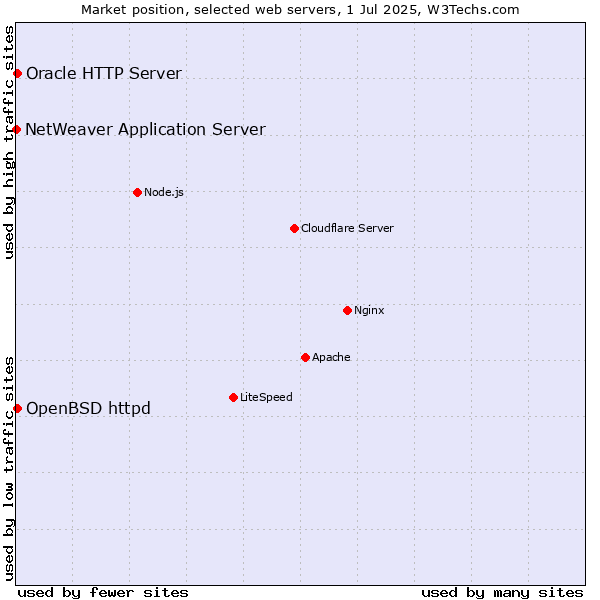Click the Nginx data point marker
Screen dimensions: 600x600
pos(347,310)
